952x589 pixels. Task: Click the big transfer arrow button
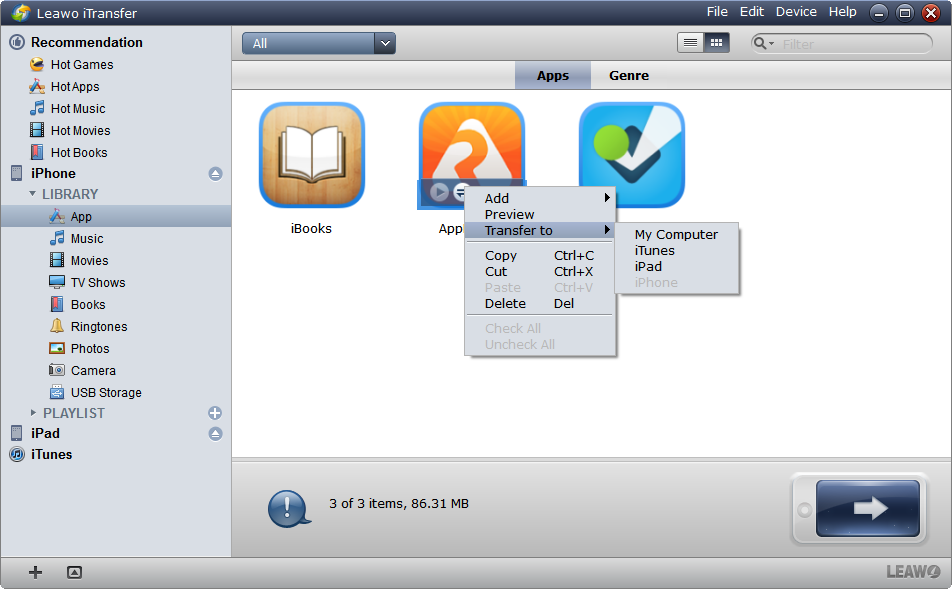[868, 508]
